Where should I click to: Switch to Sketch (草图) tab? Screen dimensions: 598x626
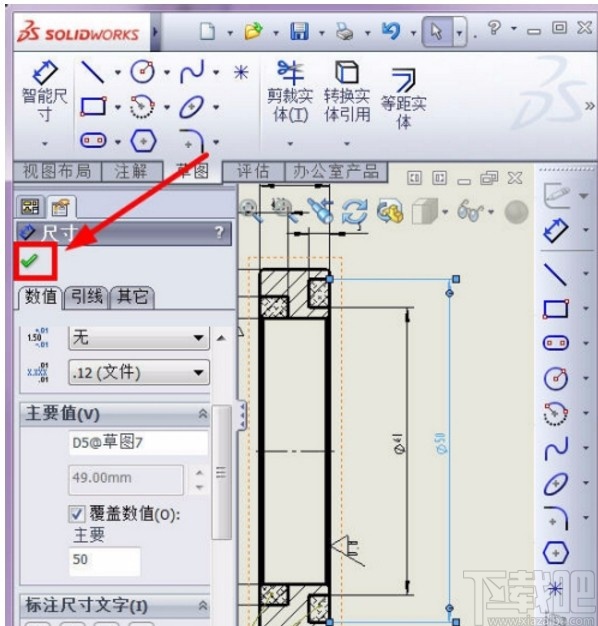192,172
